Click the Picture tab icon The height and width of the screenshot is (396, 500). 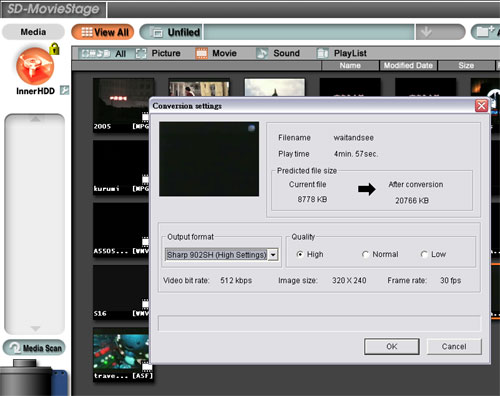141,53
